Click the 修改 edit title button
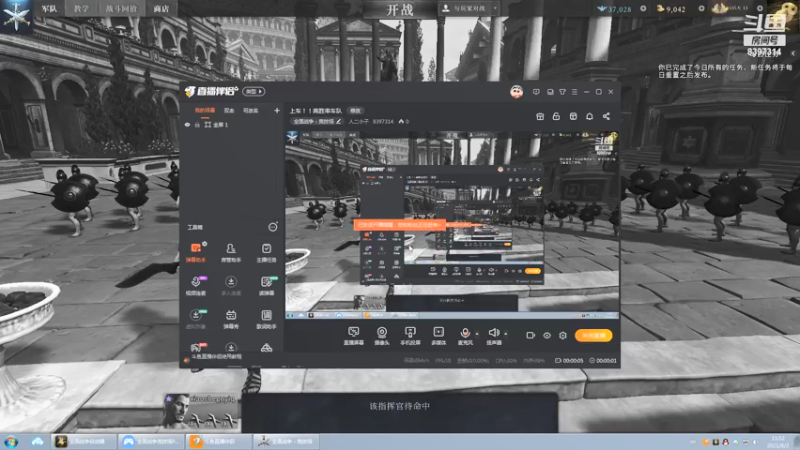Image resolution: width=800 pixels, height=450 pixels. pos(355,111)
